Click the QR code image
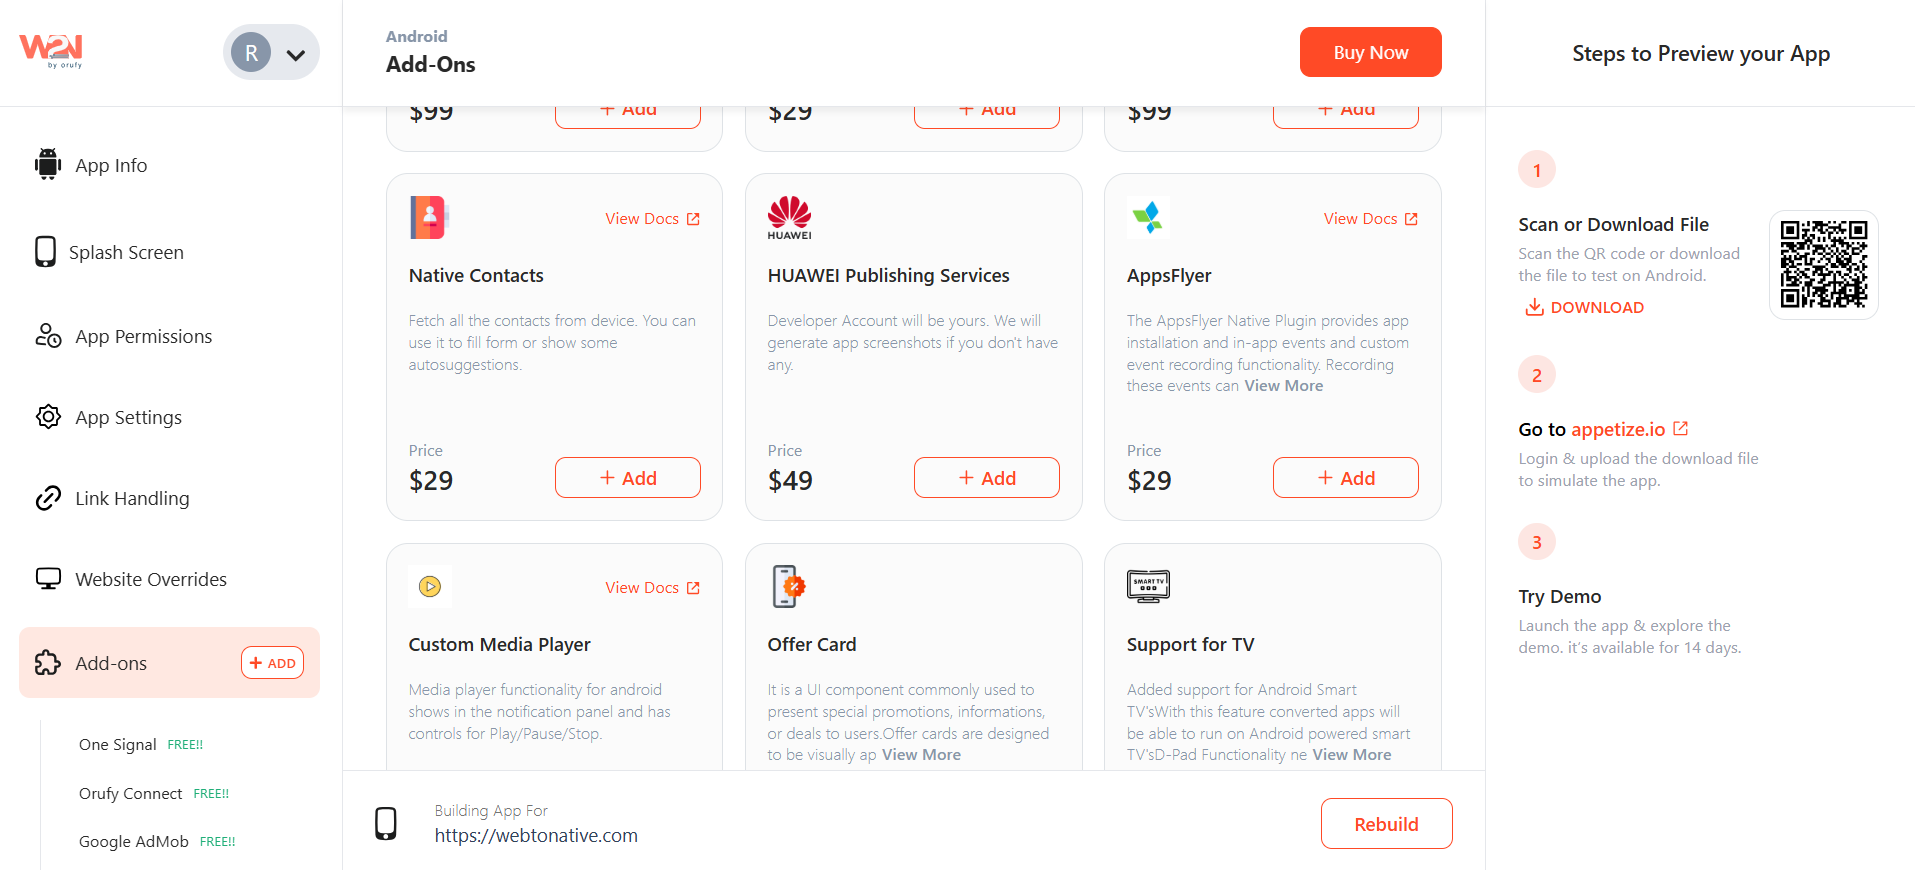The height and width of the screenshot is (870, 1915). (x=1824, y=265)
